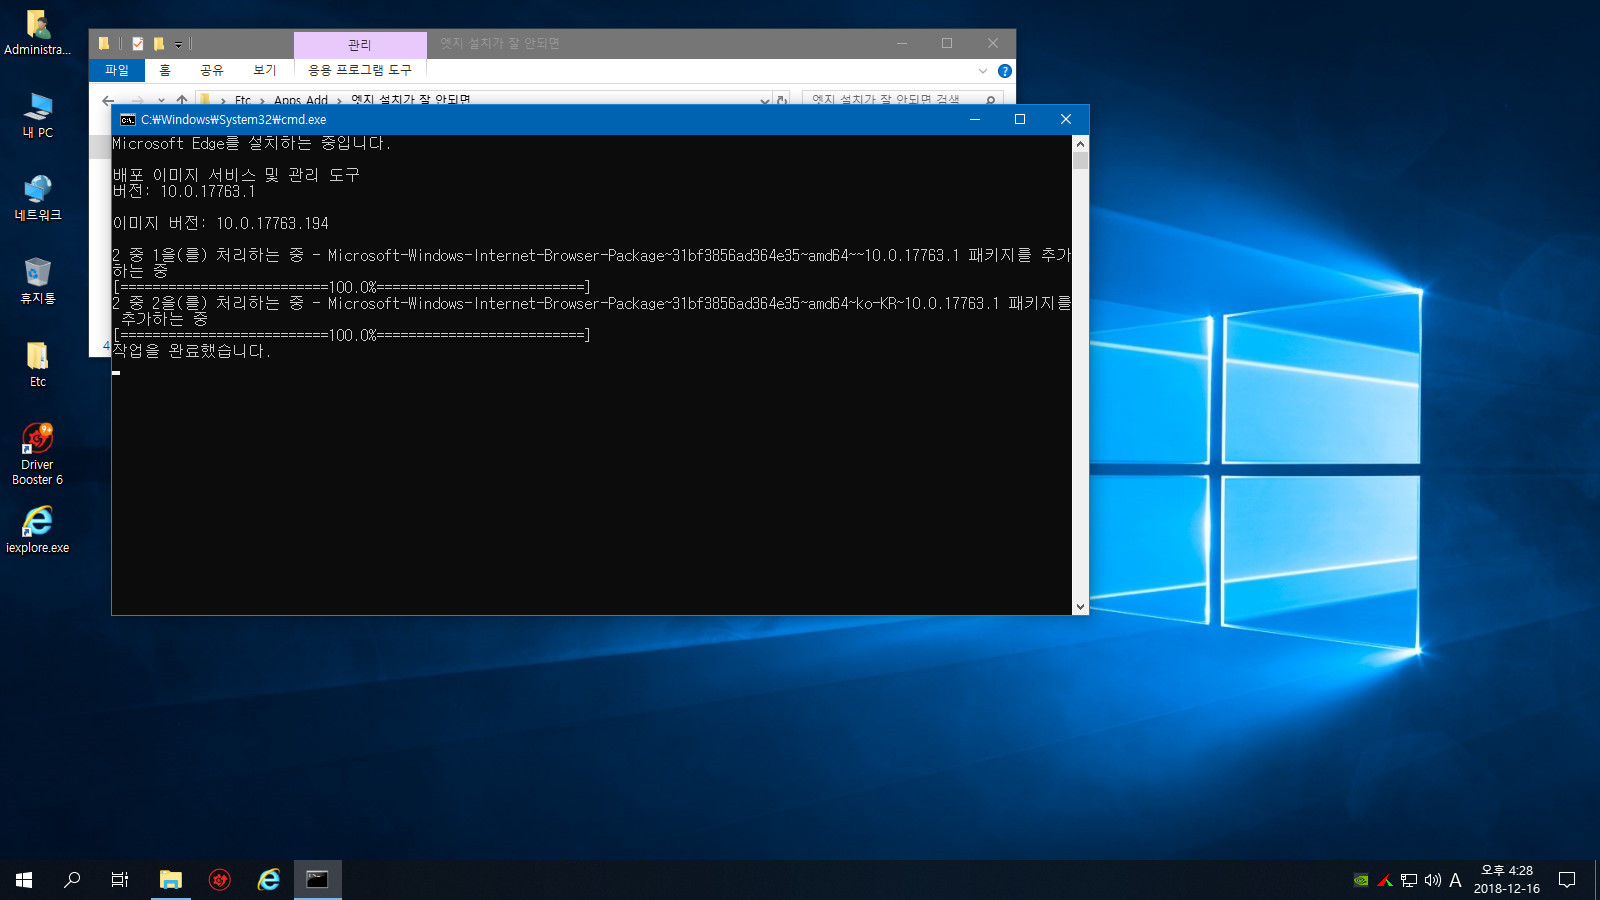The image size is (1600, 900).
Task: Click the search magnifier in Explorer
Action: 990,99
